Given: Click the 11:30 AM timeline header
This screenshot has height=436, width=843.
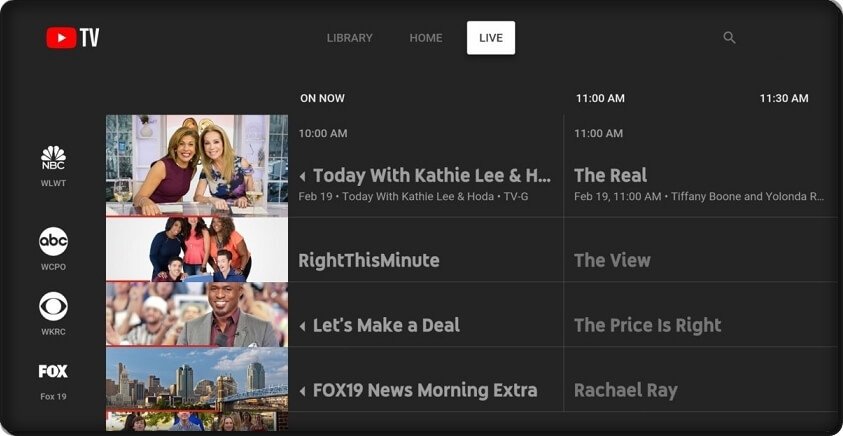Looking at the screenshot, I should 784,98.
